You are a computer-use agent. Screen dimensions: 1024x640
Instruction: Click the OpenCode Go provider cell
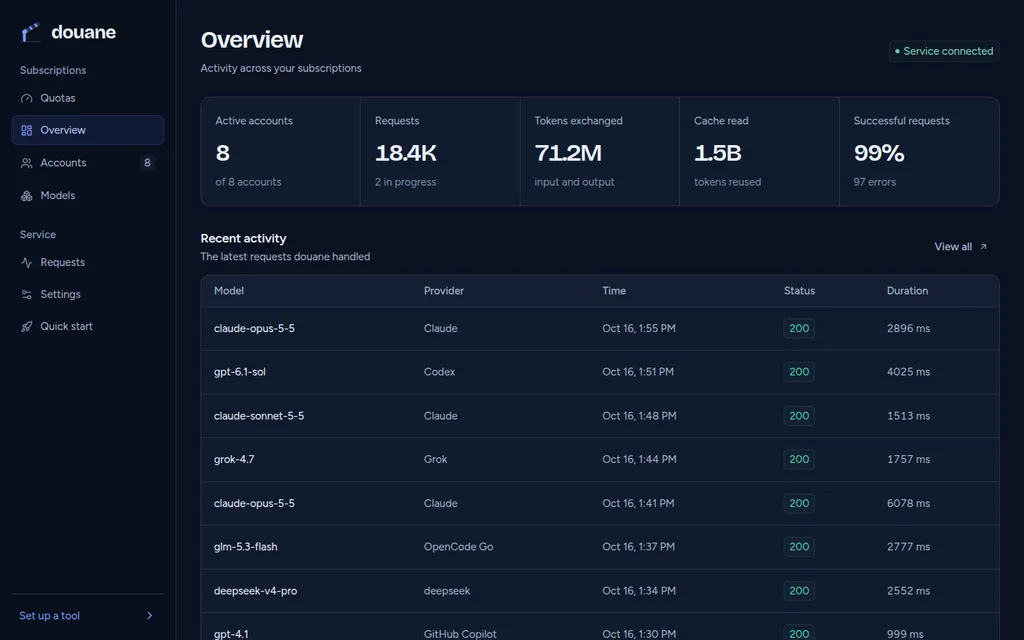(458, 547)
